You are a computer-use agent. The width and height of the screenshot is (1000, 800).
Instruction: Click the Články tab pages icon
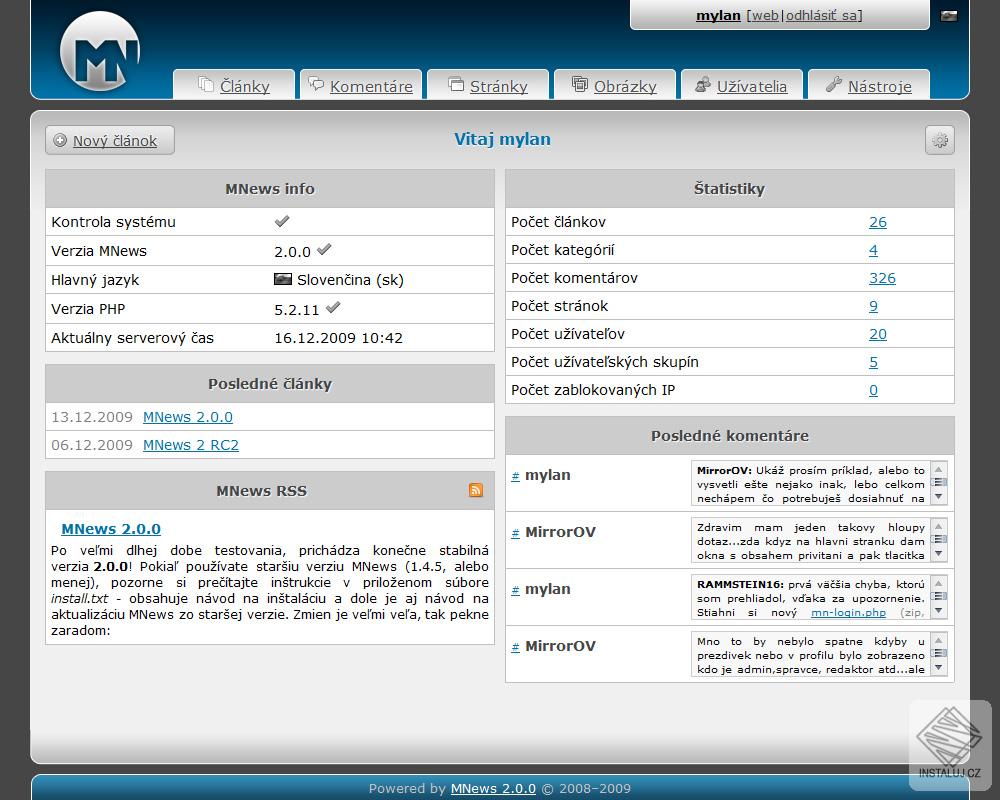205,84
